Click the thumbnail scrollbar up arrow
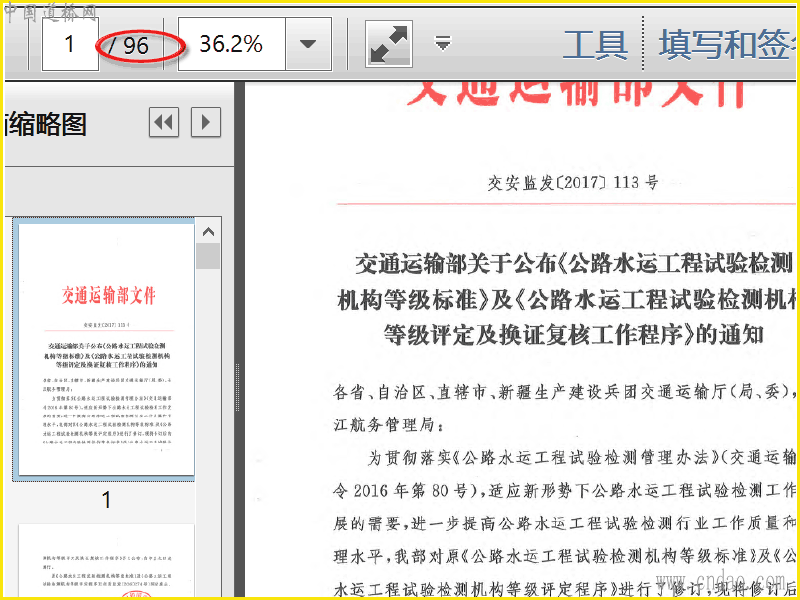Screen dimensions: 800x600 (x=208, y=232)
